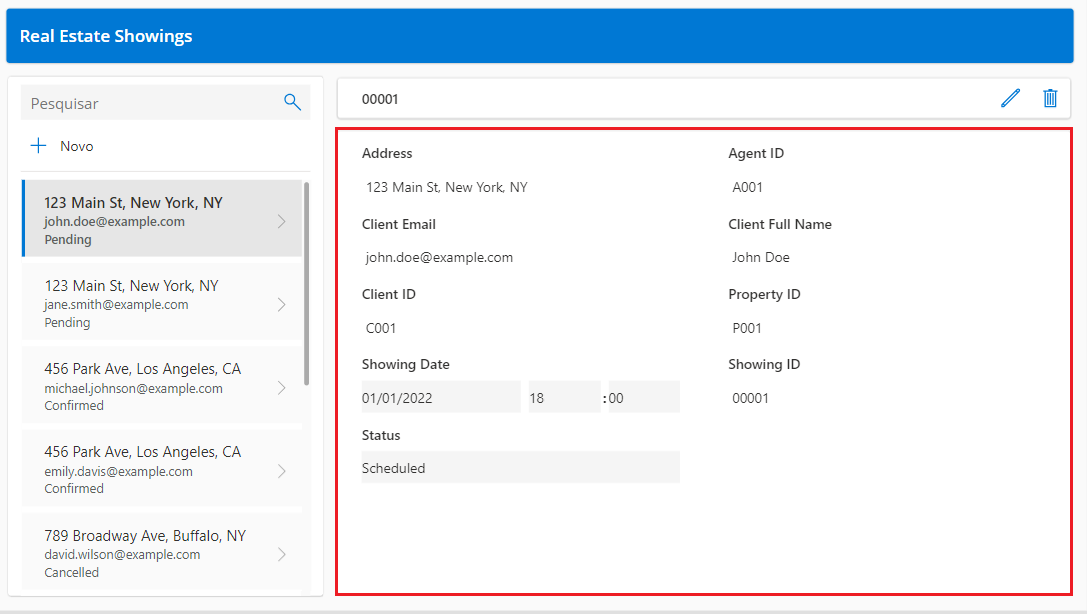Image resolution: width=1087 pixels, height=614 pixels.
Task: Click the delete trash can icon
Action: [x=1050, y=98]
